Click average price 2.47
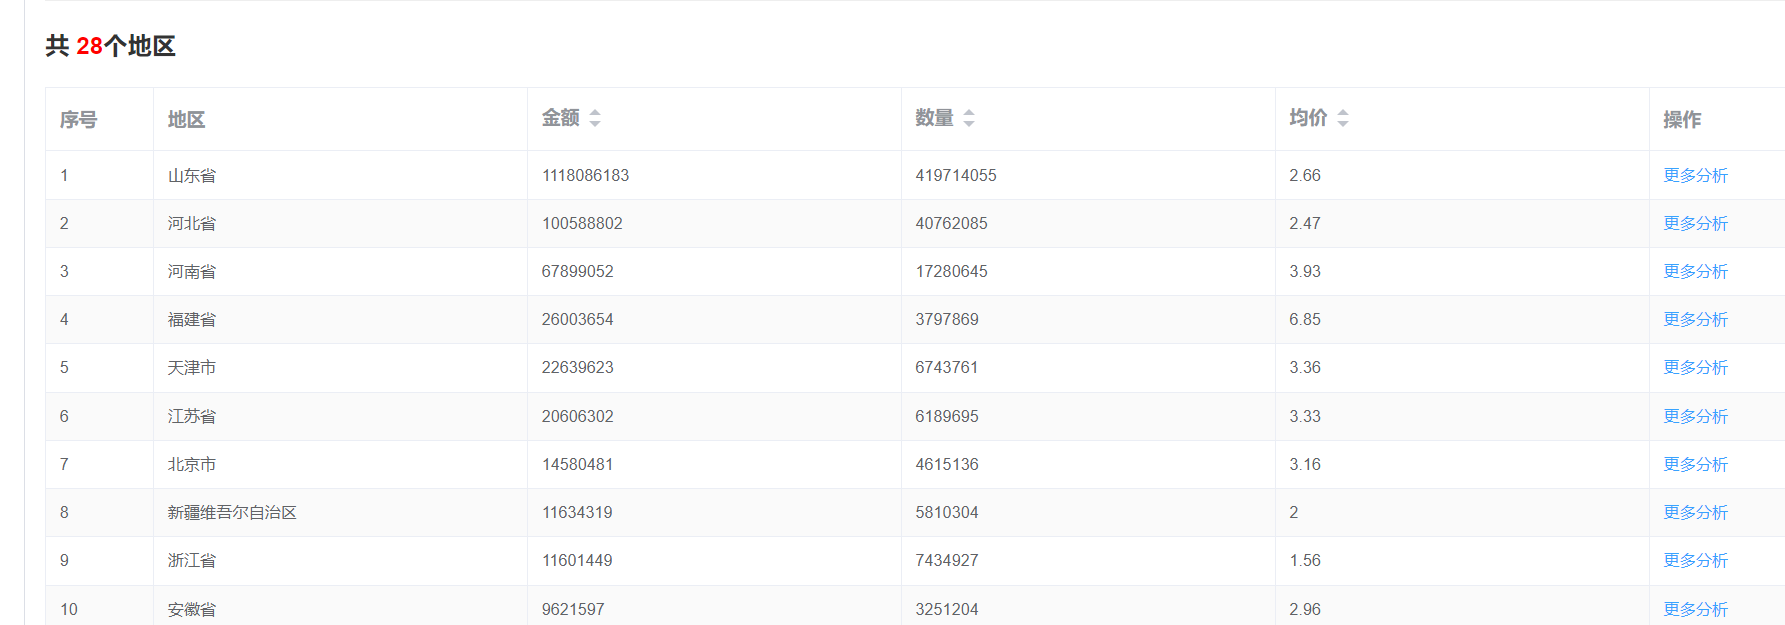The height and width of the screenshot is (625, 1785). pos(1305,223)
